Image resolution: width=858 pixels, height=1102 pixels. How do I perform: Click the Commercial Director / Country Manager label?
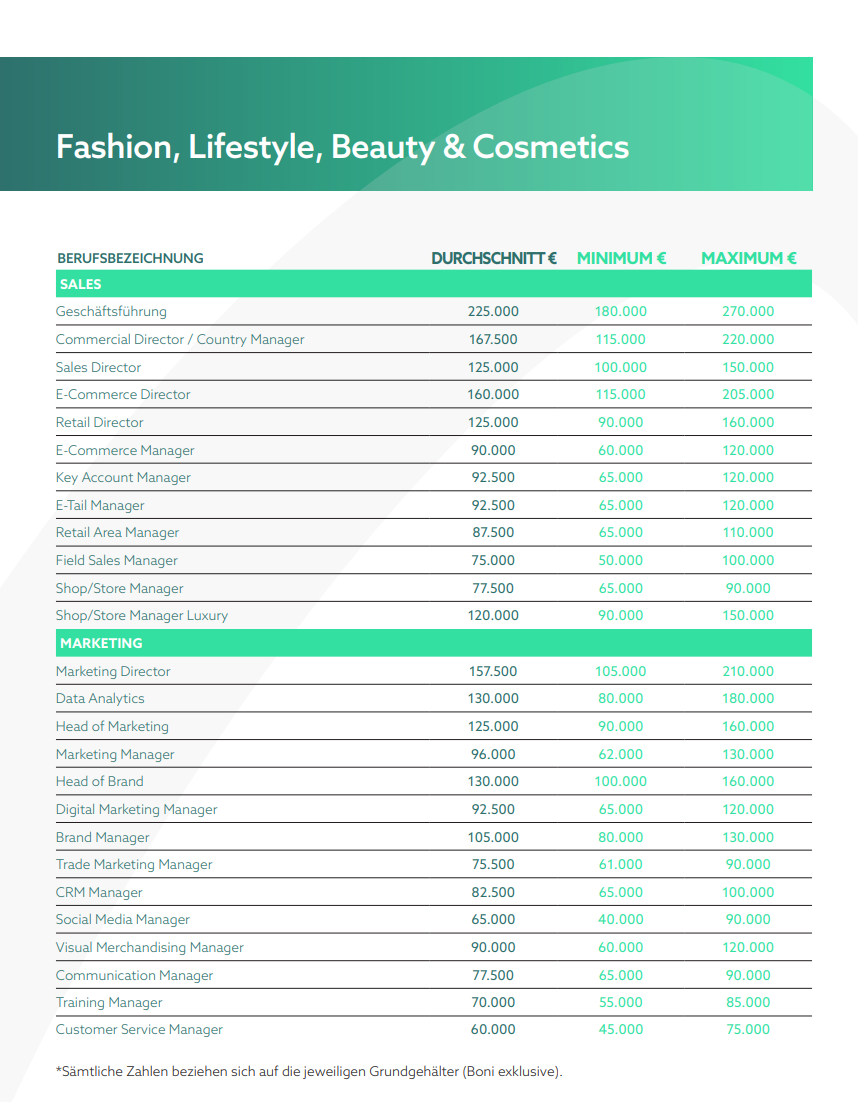pyautogui.click(x=180, y=339)
